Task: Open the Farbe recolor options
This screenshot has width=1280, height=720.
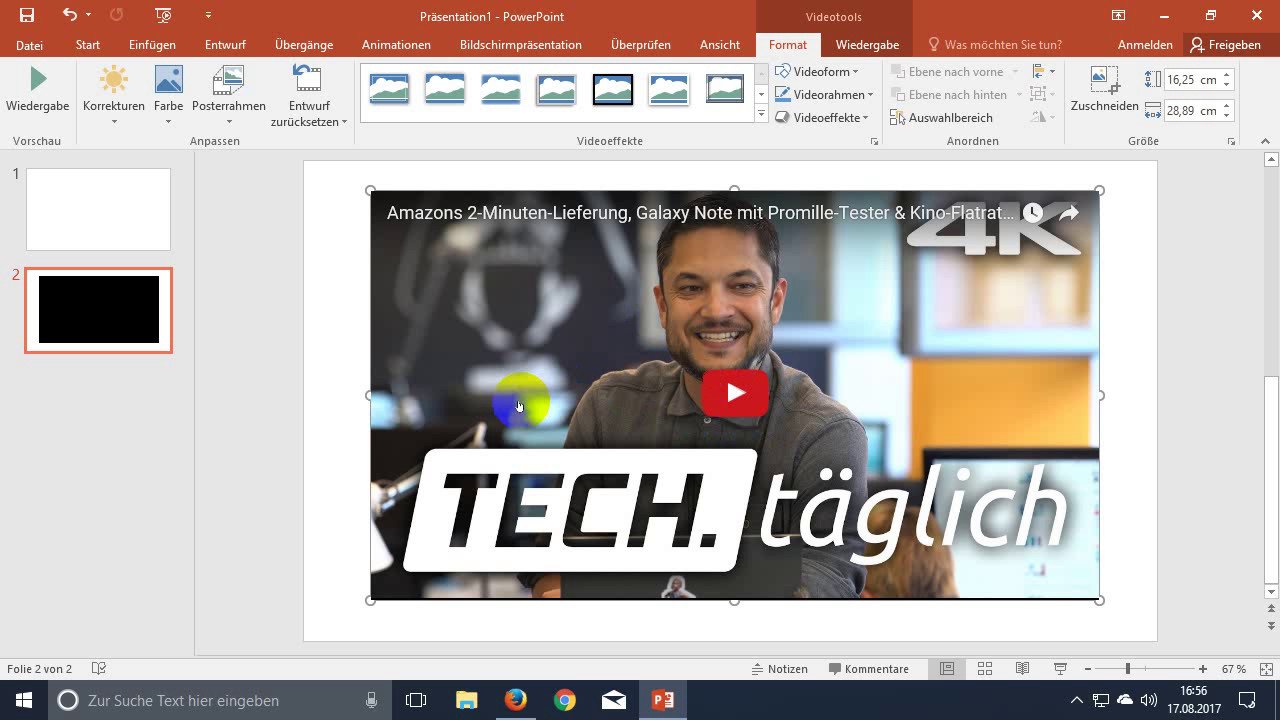Action: point(168,95)
